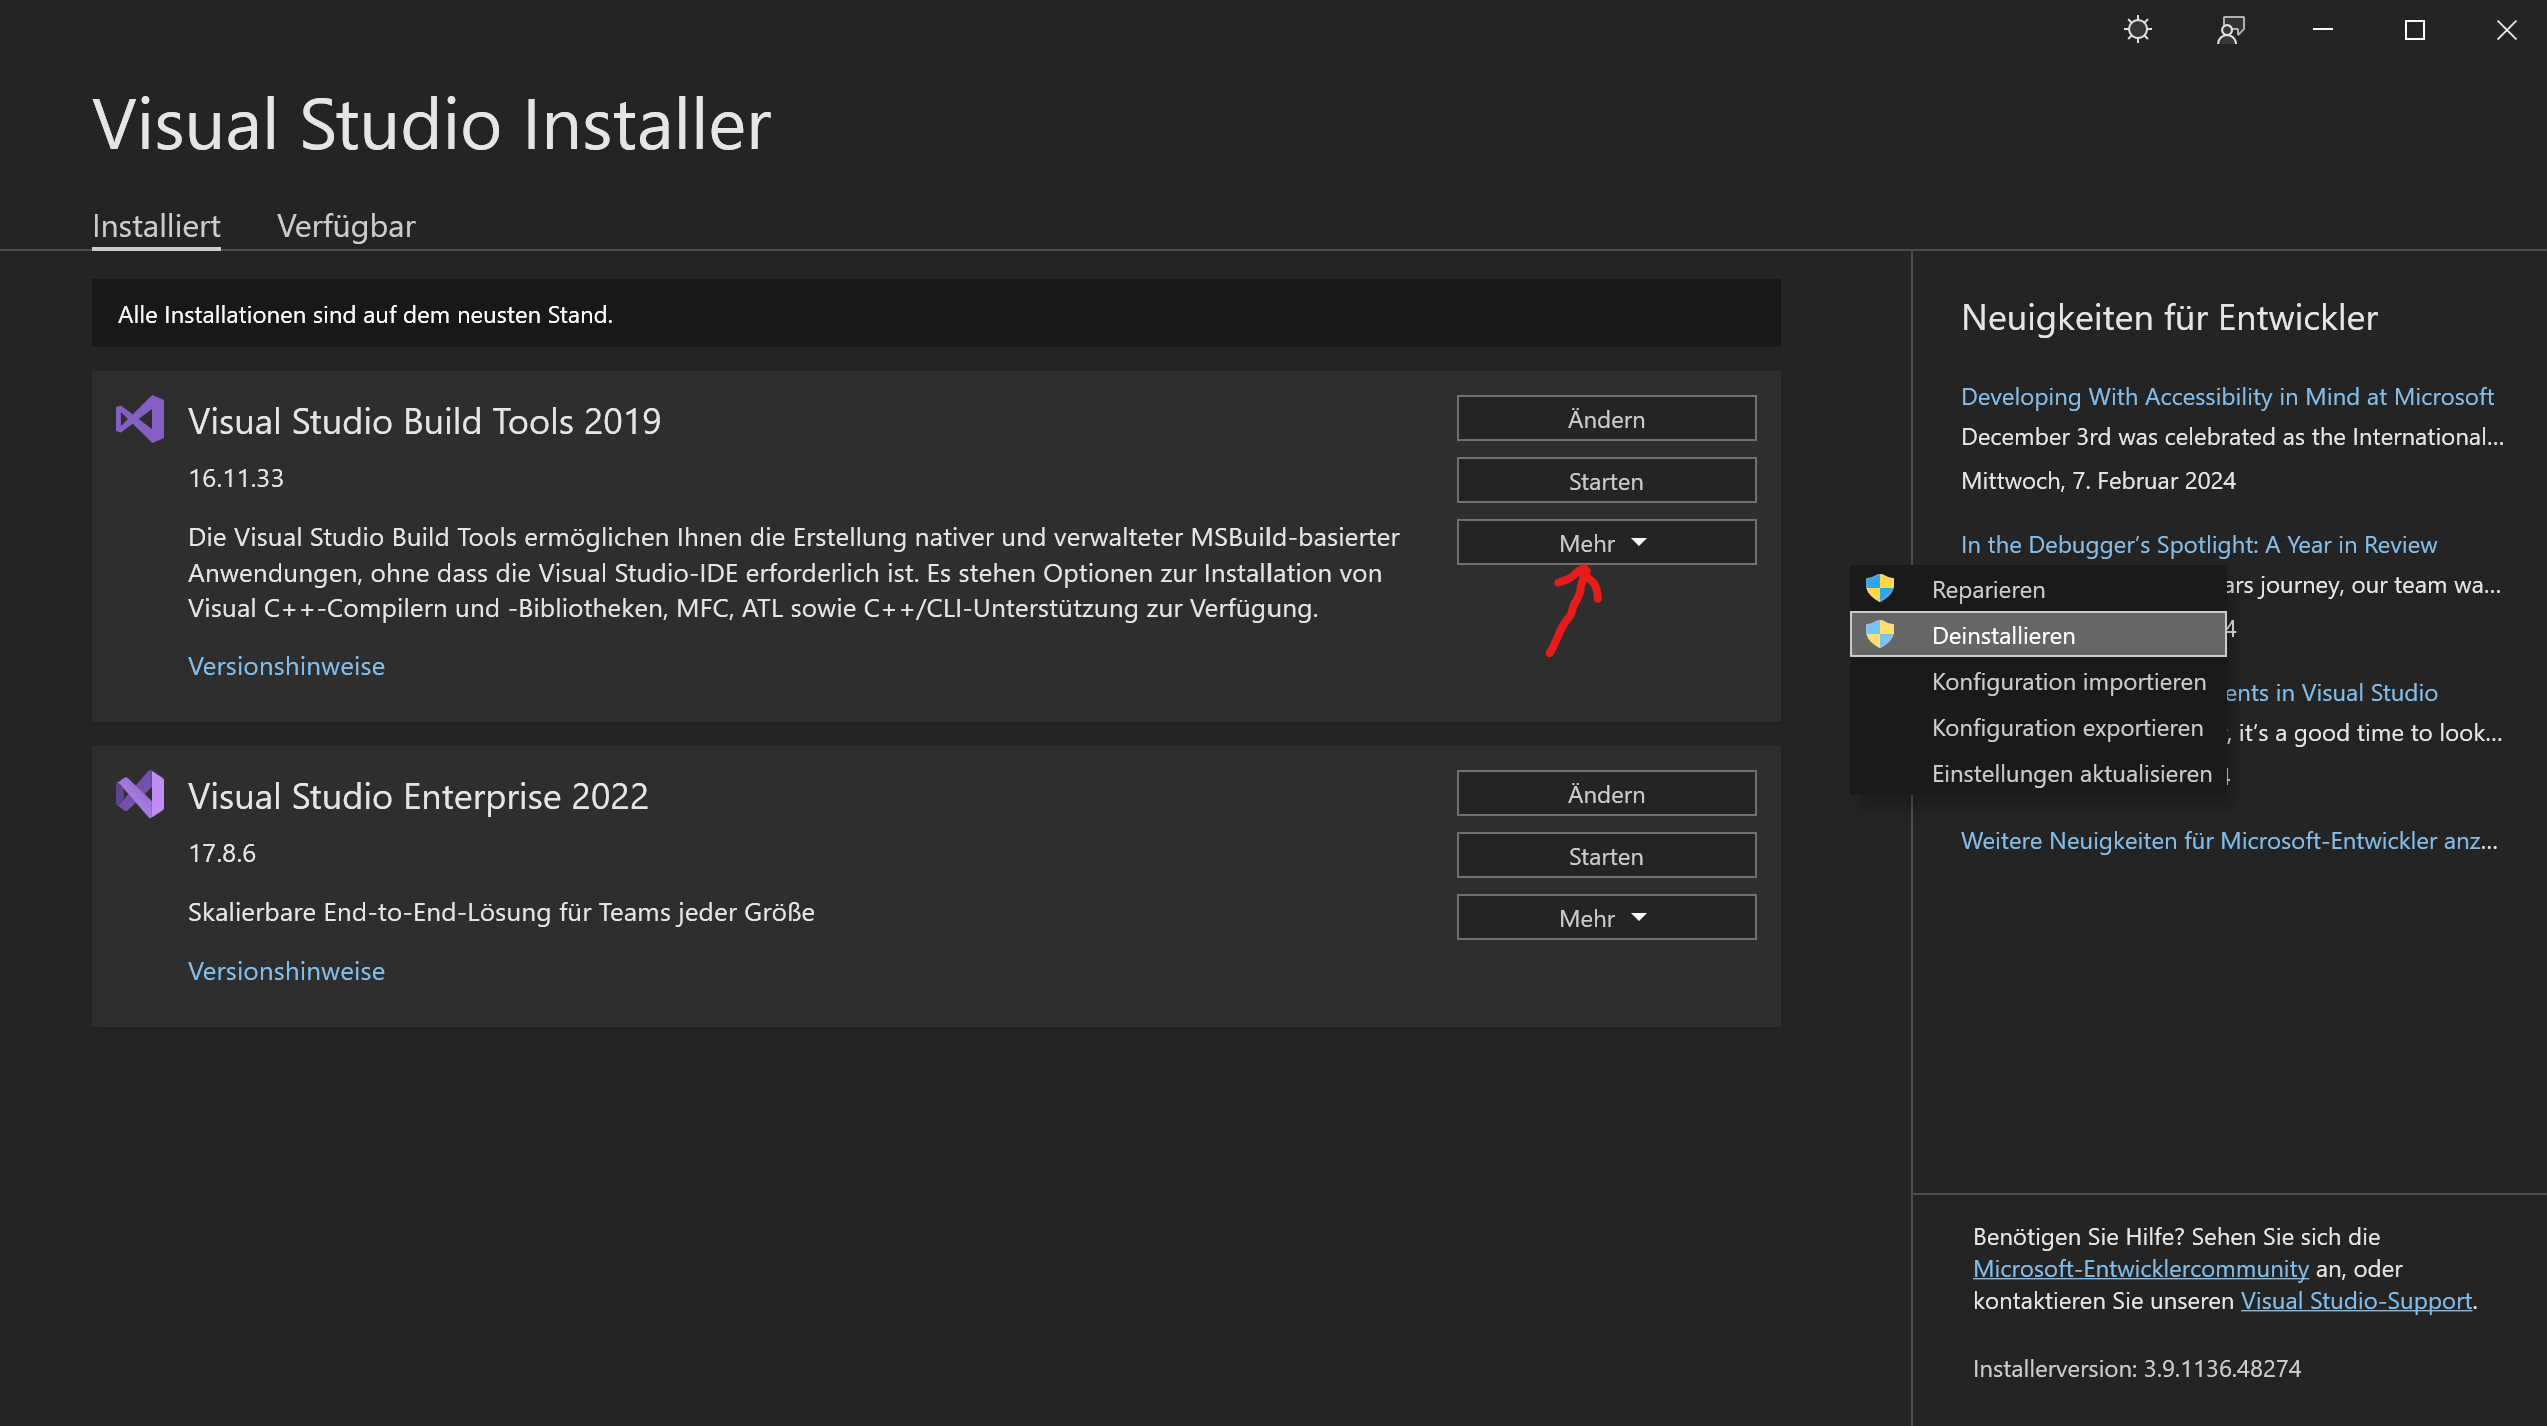Expand the Mehr dropdown for Enterprise 2022
Screen dimensions: 2547x1426
[1606, 918]
